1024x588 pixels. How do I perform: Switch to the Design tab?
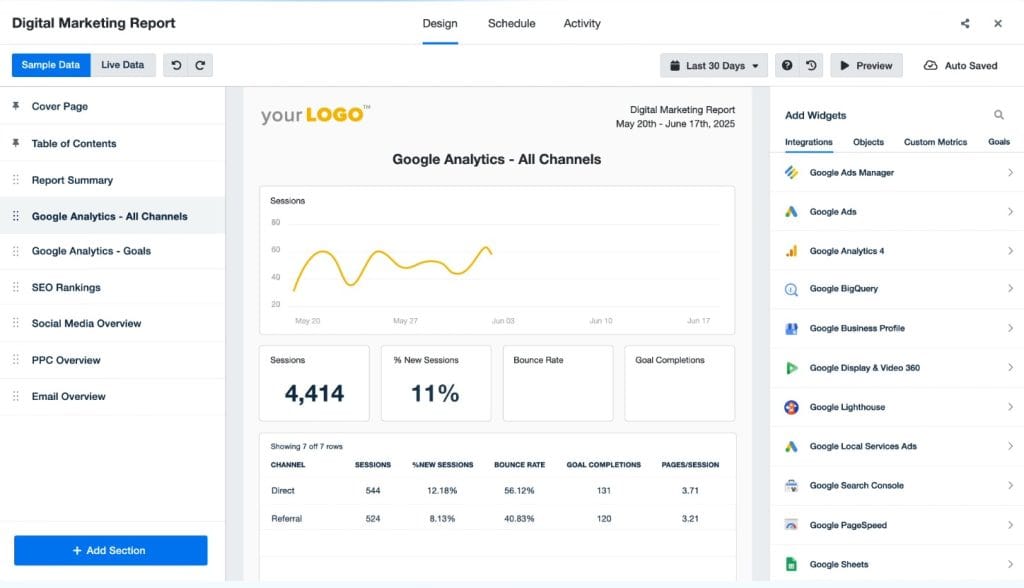(x=440, y=24)
